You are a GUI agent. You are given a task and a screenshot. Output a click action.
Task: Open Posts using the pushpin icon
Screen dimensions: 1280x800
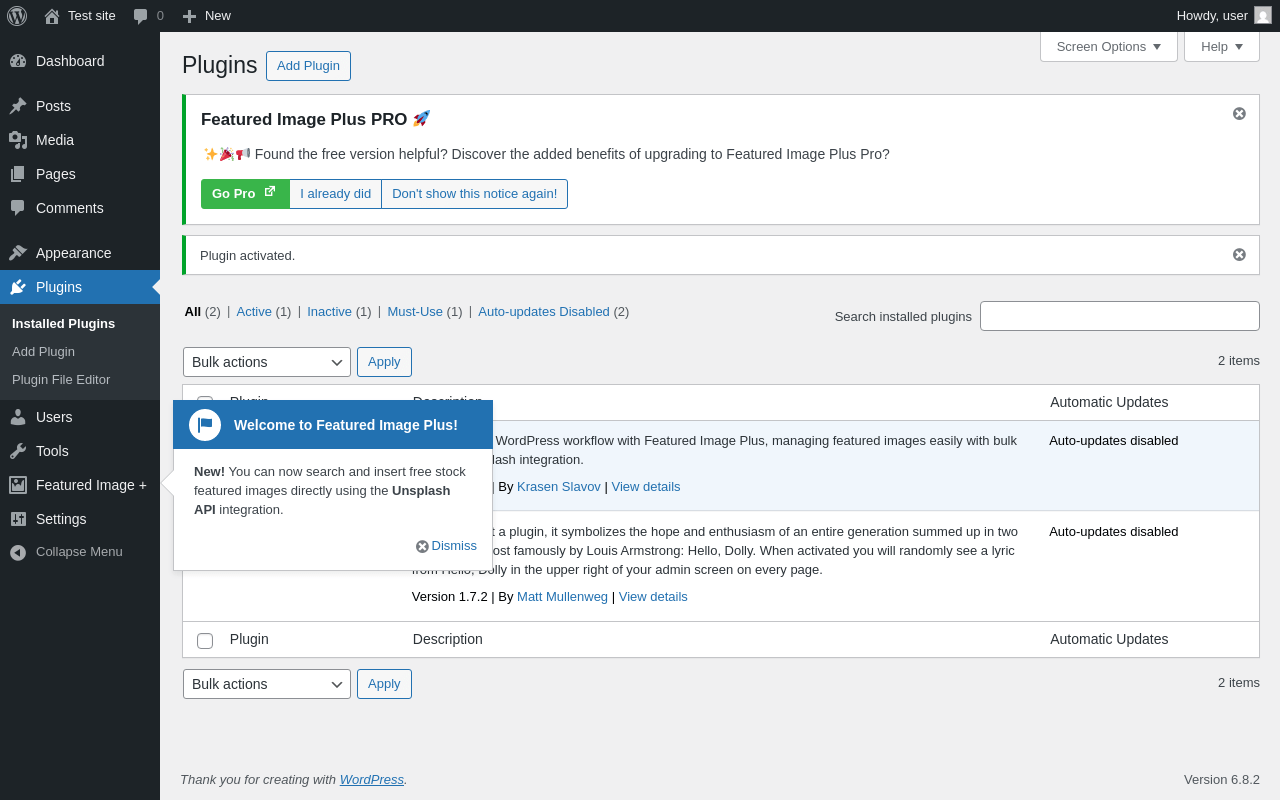click(18, 106)
